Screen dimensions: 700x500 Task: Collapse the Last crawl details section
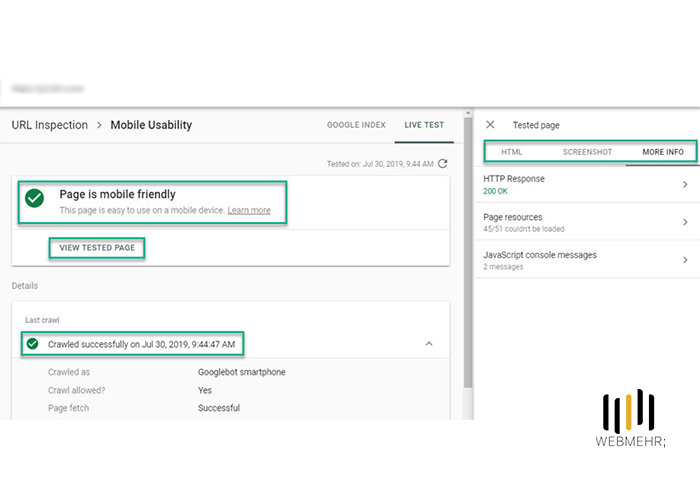[429, 344]
